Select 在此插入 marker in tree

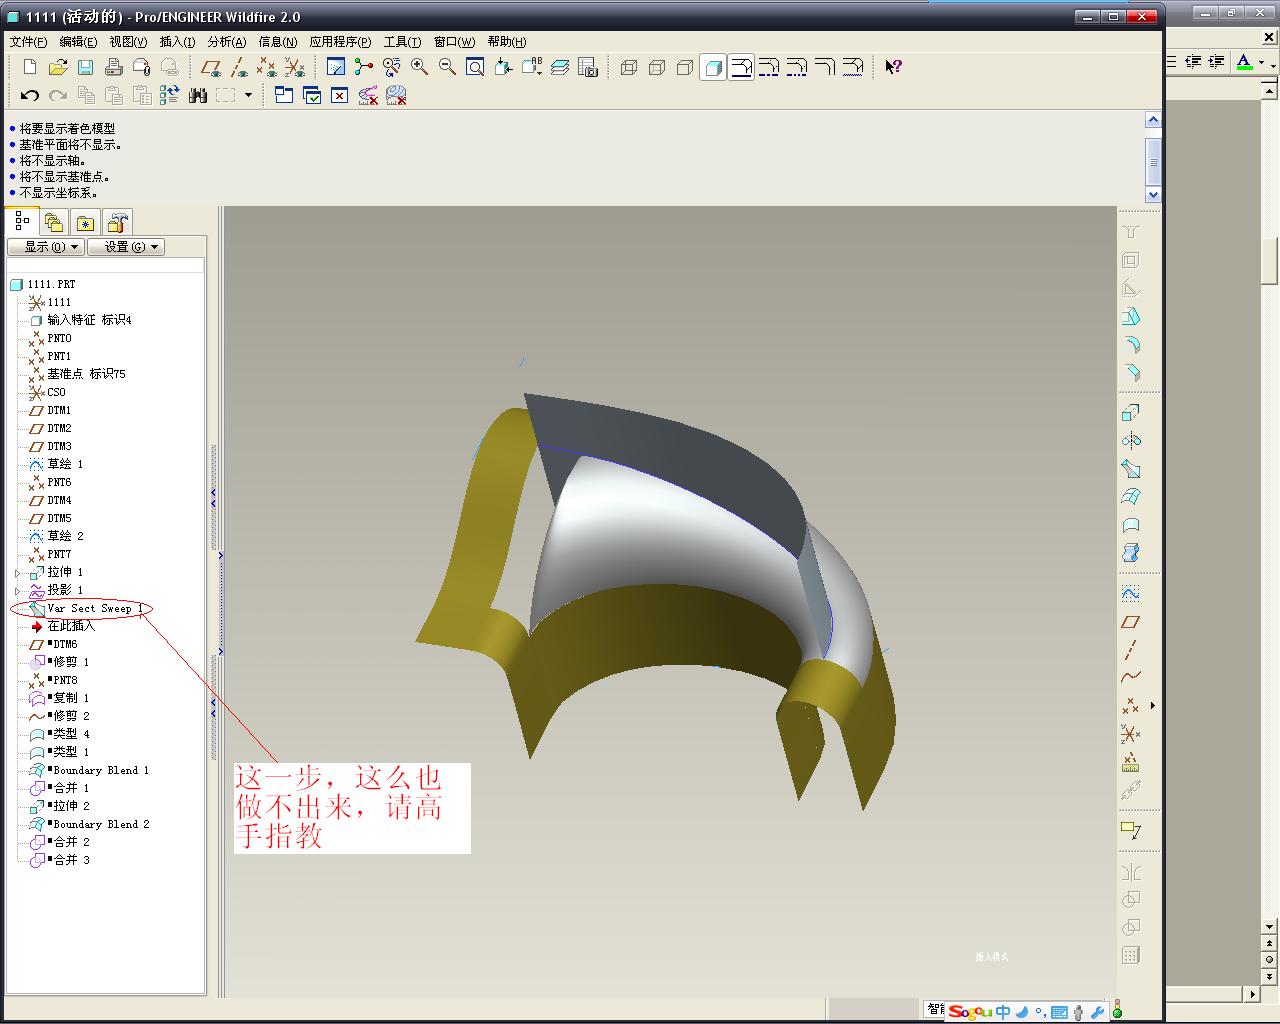63,626
